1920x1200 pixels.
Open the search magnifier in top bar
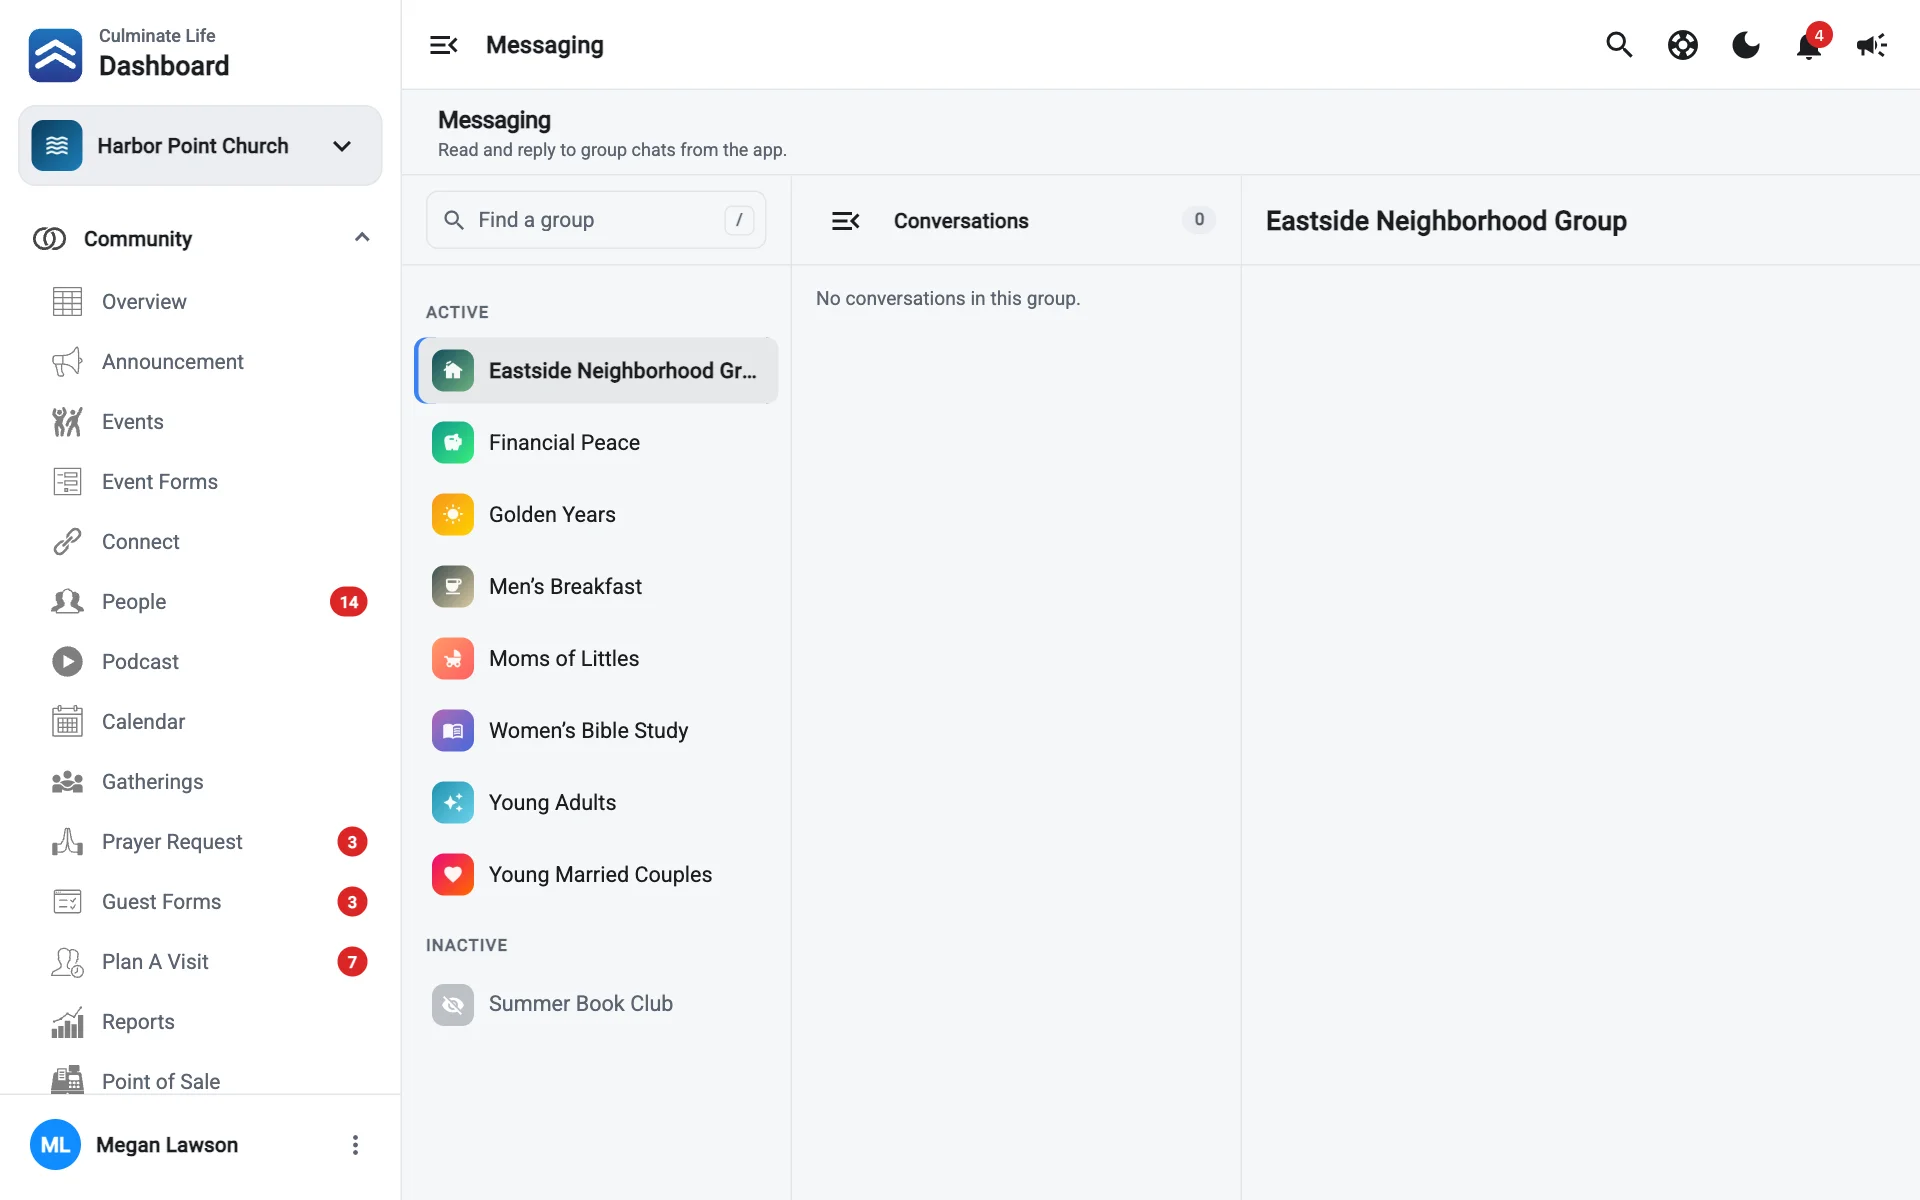point(1619,45)
